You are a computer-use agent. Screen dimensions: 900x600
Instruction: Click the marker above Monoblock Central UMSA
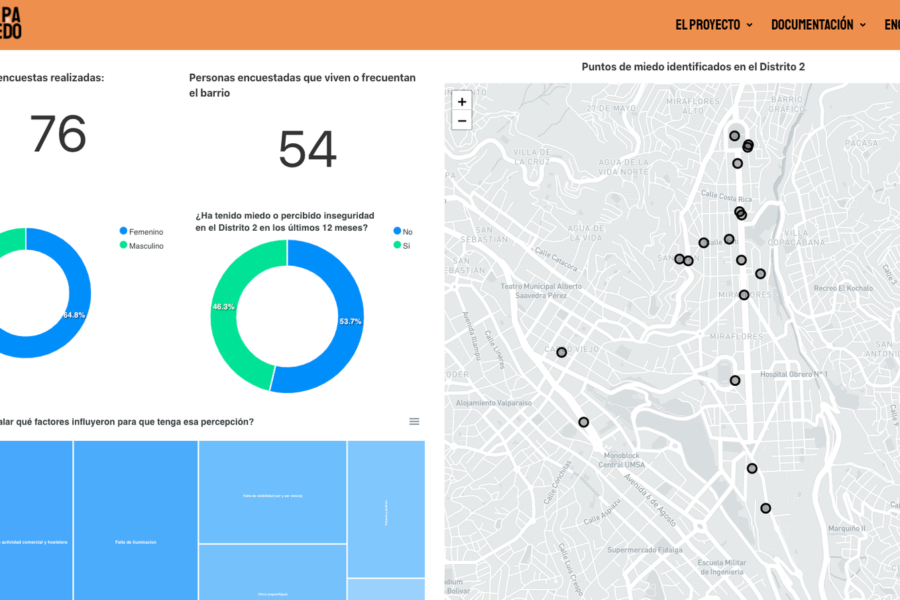coord(583,422)
